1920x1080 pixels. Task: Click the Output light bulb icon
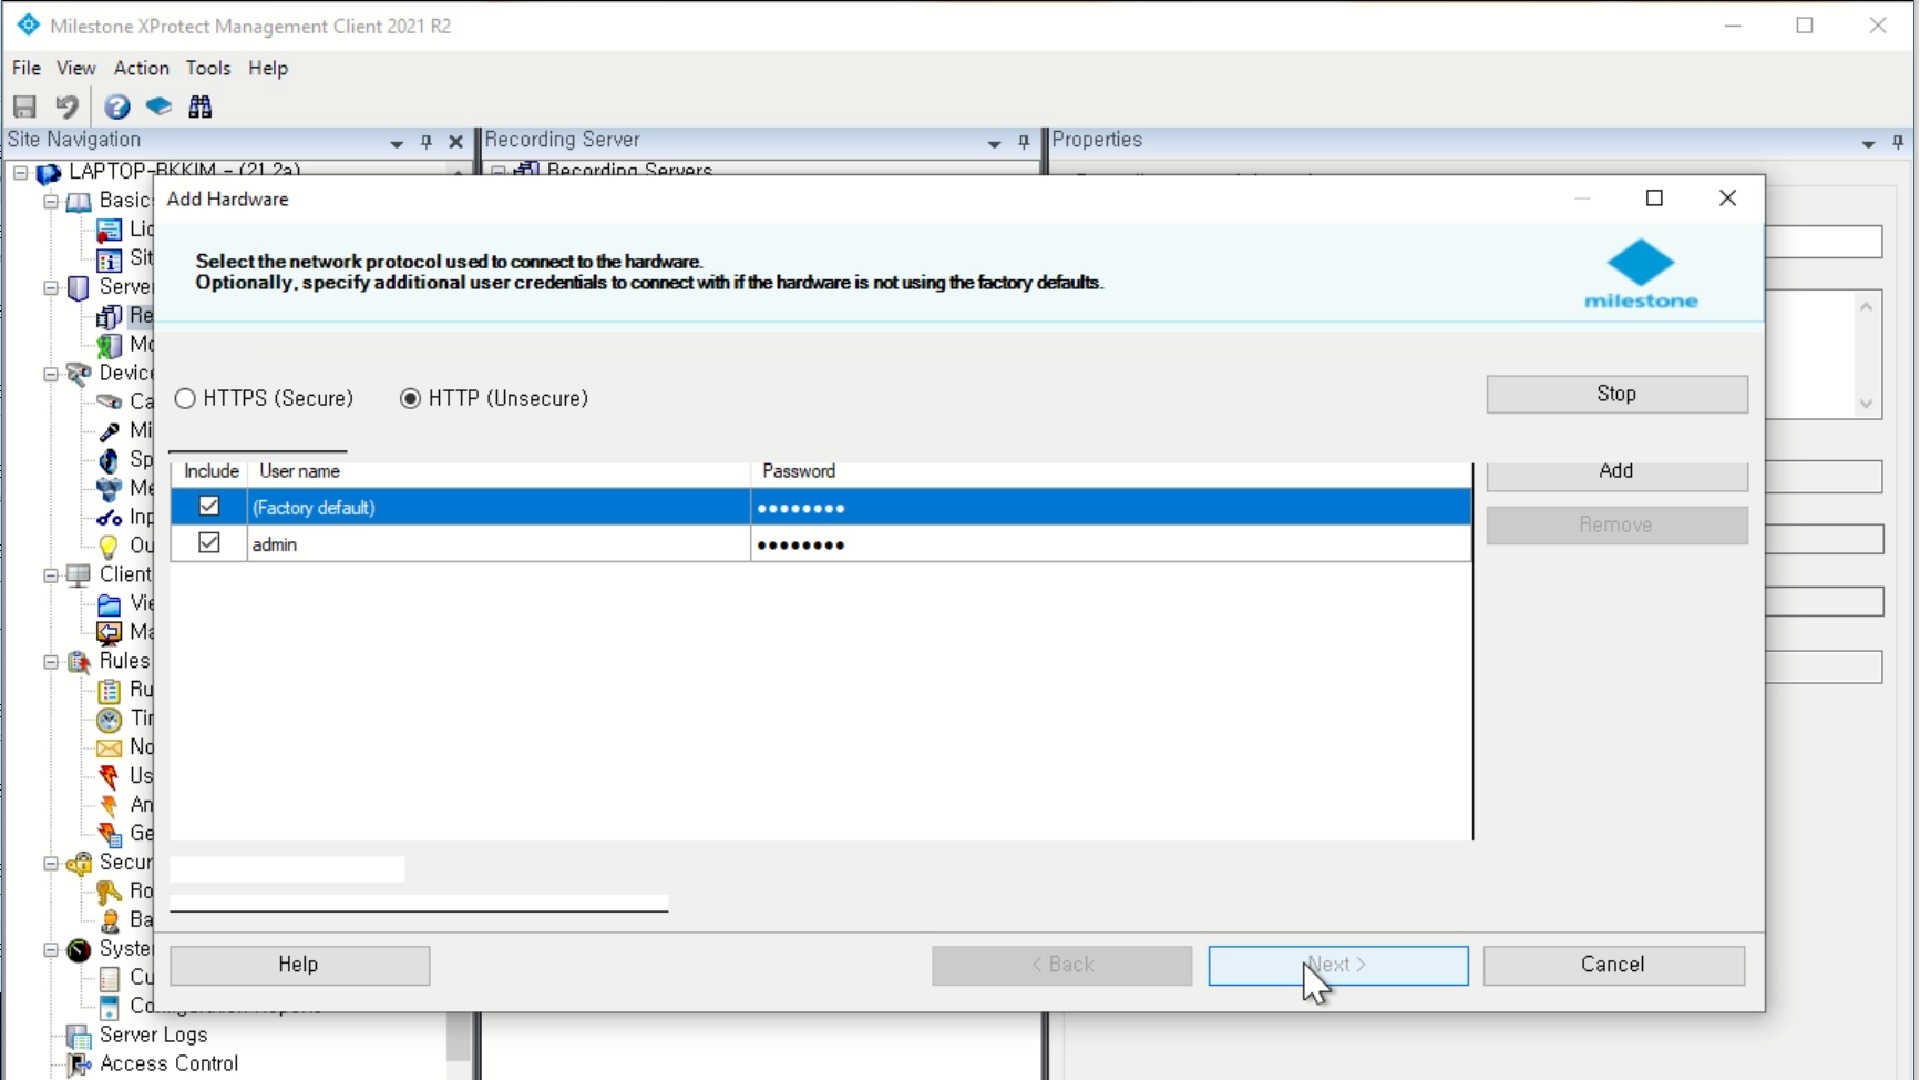pos(109,547)
